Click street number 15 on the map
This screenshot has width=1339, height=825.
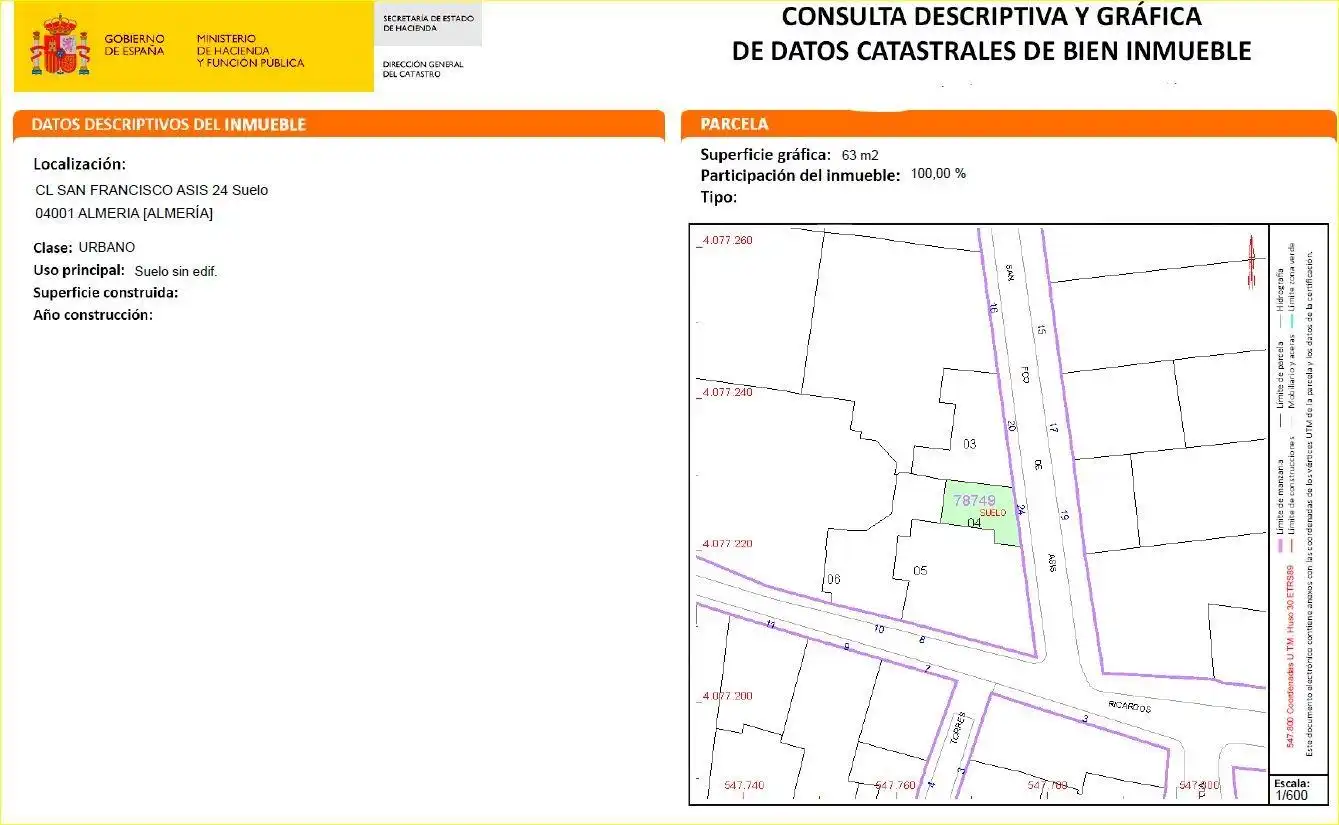1041,329
